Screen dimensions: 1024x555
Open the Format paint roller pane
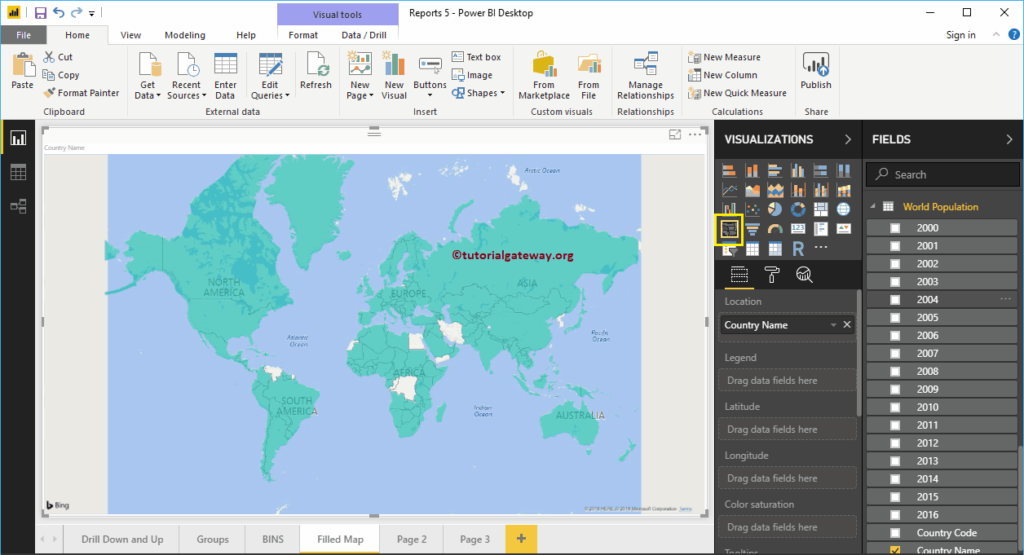click(772, 275)
